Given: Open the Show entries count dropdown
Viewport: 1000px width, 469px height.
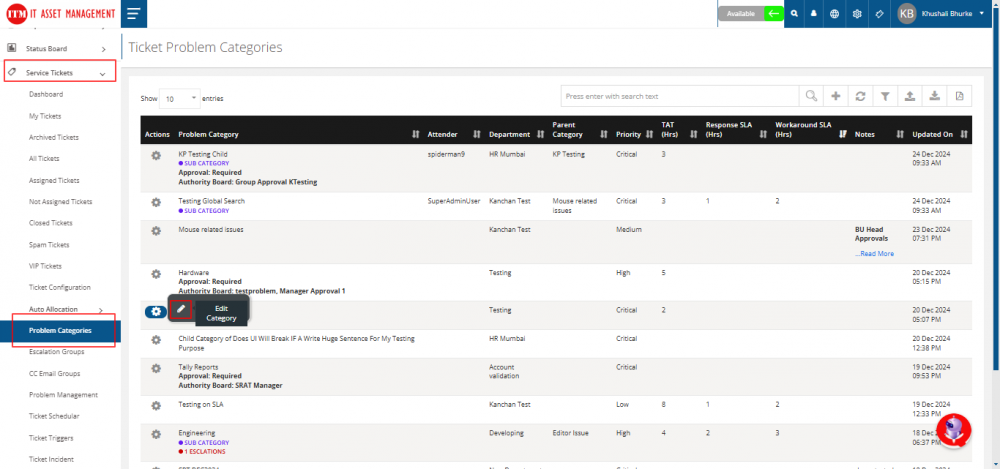Looking at the screenshot, I should pyautogui.click(x=180, y=99).
